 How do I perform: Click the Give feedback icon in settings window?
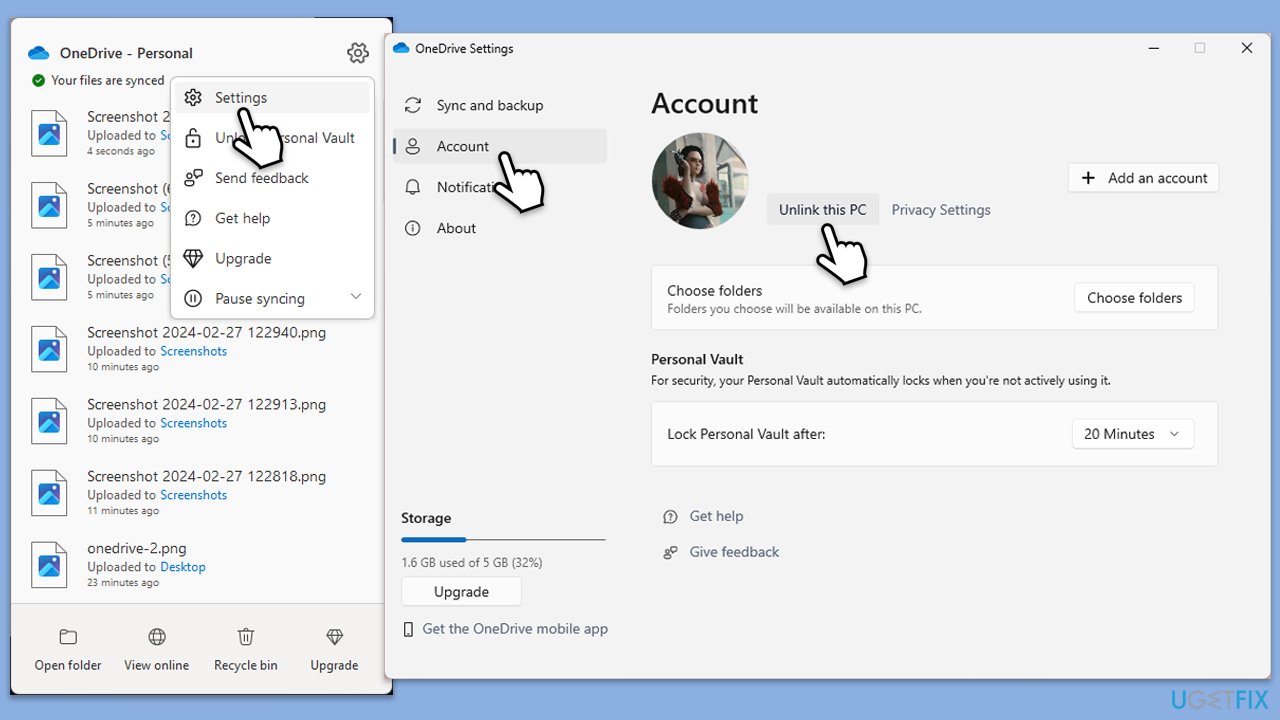click(x=671, y=552)
